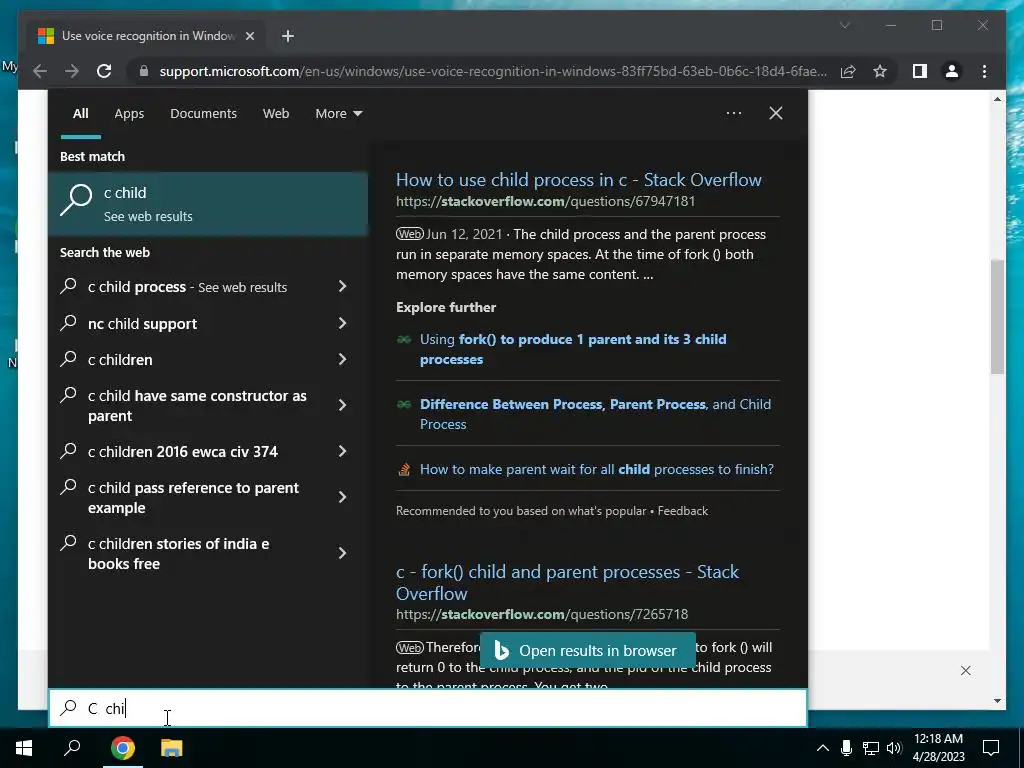Go back in Chrome
The image size is (1024, 768).
pyautogui.click(x=40, y=71)
